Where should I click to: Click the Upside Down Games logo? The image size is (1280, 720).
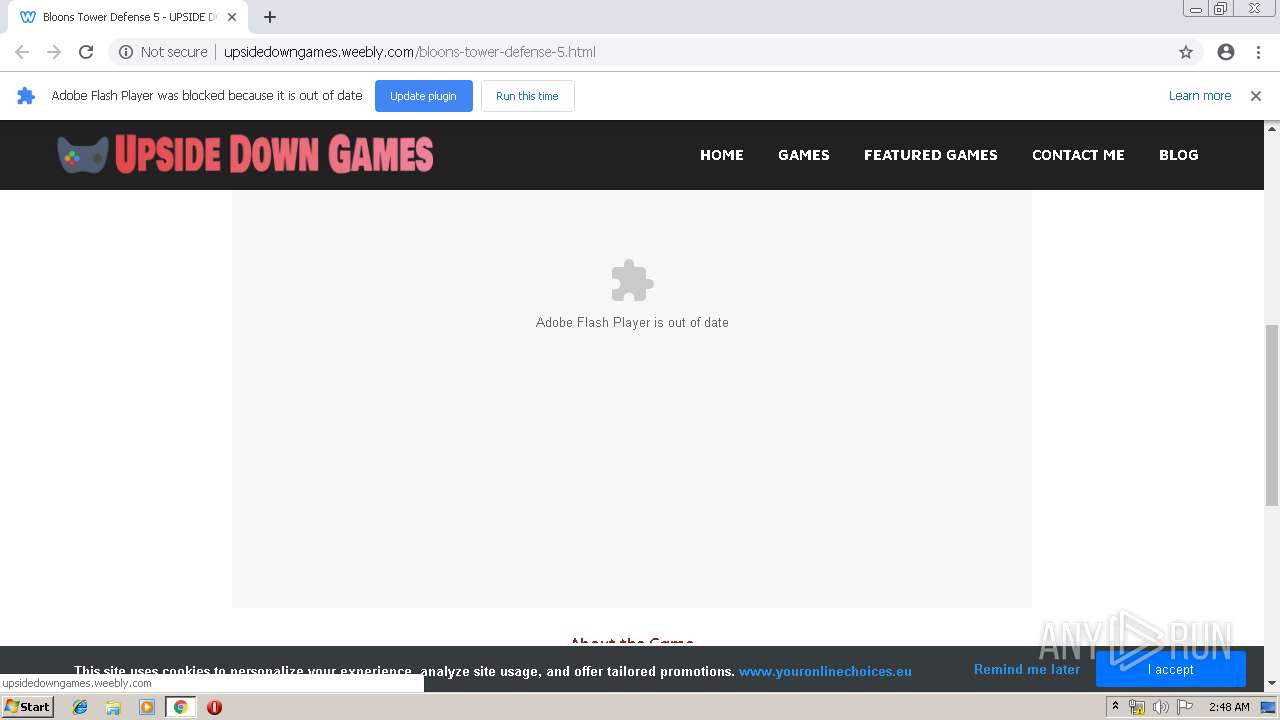245,155
